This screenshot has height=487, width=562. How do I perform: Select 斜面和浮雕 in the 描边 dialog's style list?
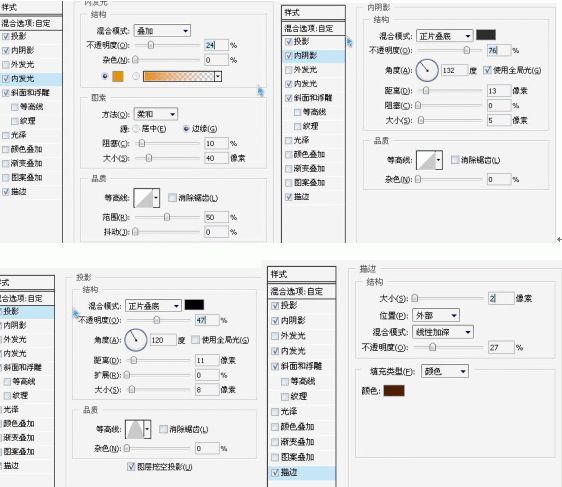(x=301, y=366)
